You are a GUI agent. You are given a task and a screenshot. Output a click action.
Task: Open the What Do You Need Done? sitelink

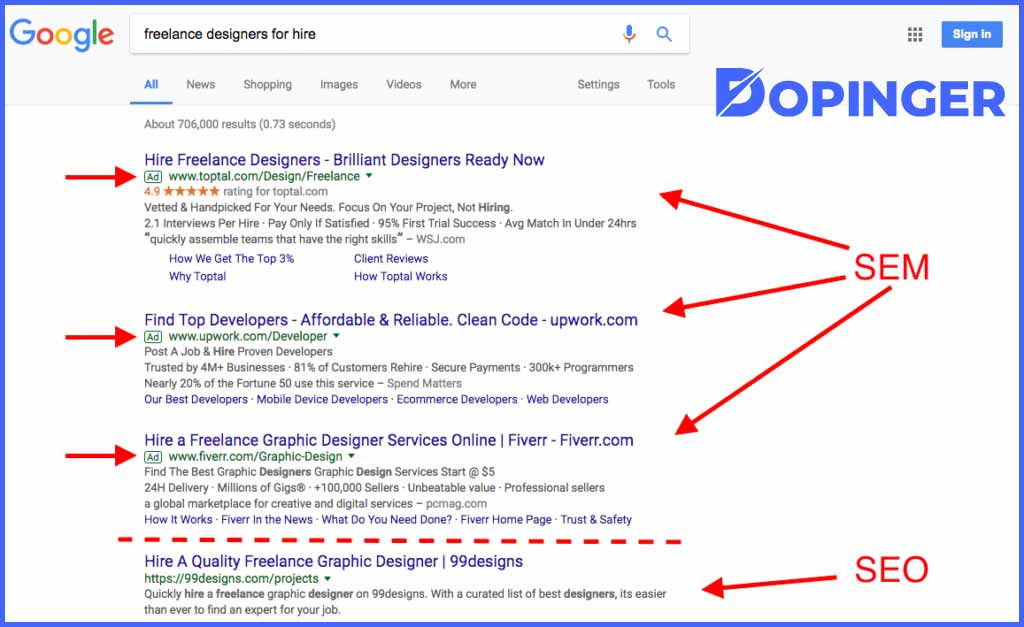click(387, 519)
